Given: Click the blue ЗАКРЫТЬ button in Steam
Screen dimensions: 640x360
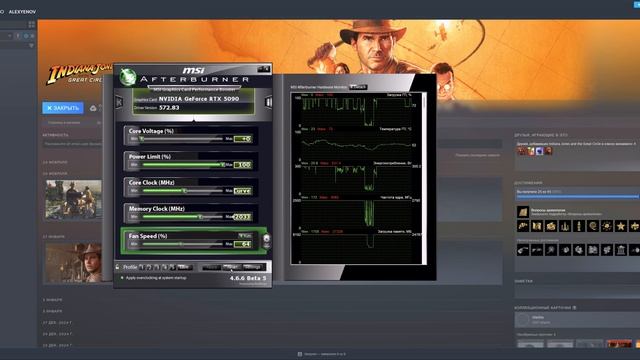Looking at the screenshot, I should [63, 108].
